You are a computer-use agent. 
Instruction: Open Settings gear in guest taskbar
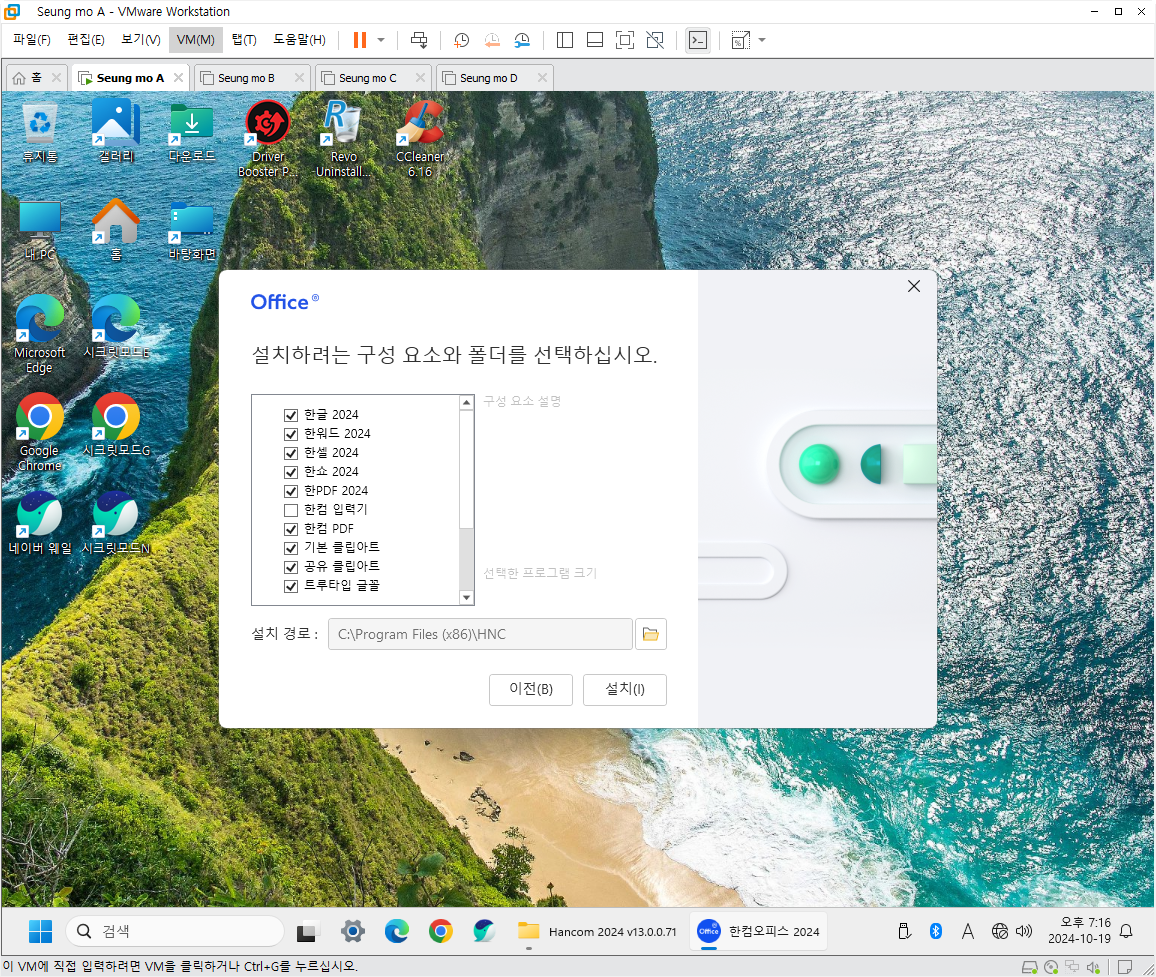coord(353,931)
